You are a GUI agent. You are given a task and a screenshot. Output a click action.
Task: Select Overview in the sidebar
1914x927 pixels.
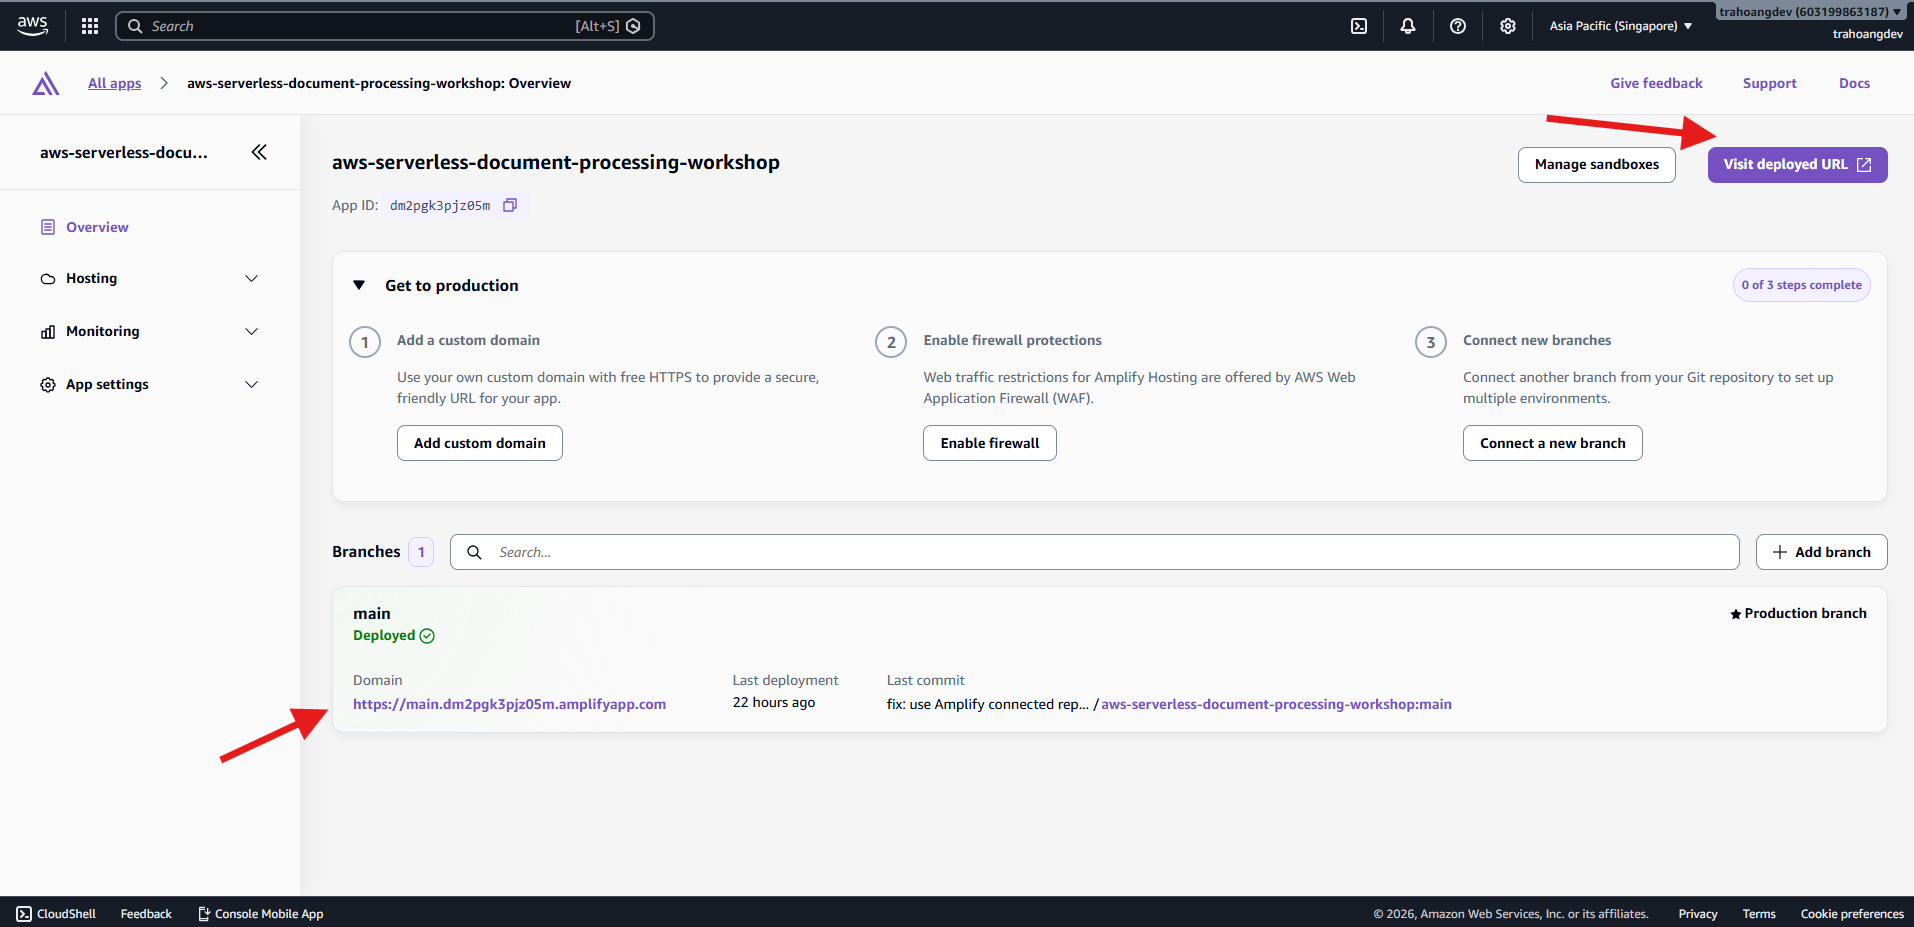click(97, 227)
